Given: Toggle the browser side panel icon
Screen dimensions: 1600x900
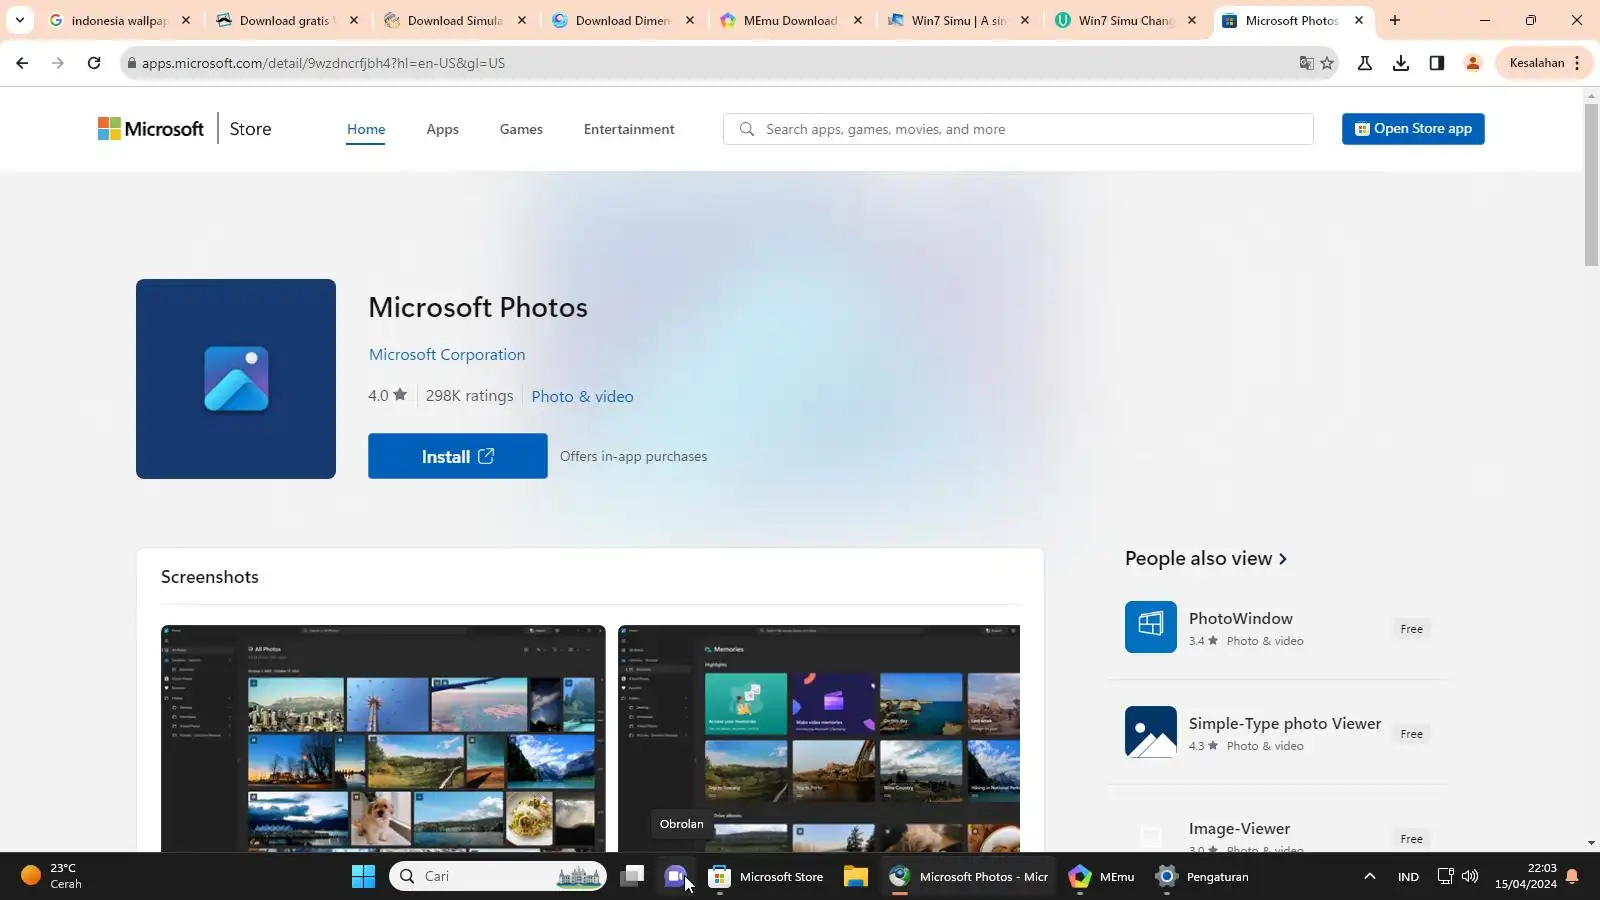Looking at the screenshot, I should click(1437, 63).
